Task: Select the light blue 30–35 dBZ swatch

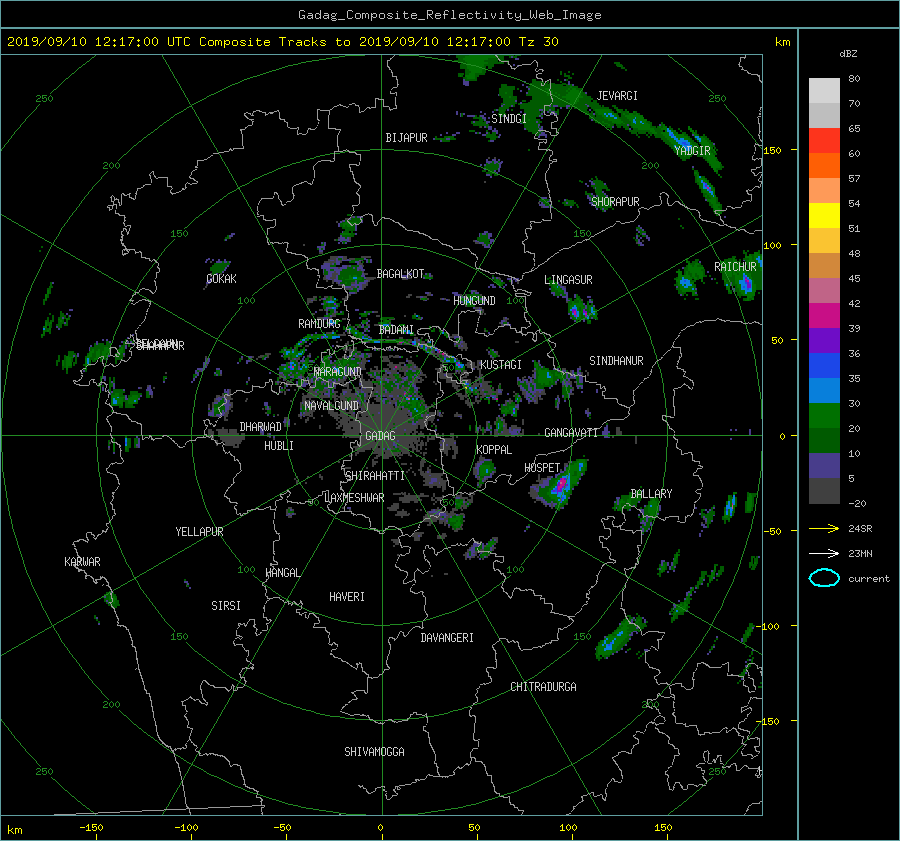Action: 824,391
